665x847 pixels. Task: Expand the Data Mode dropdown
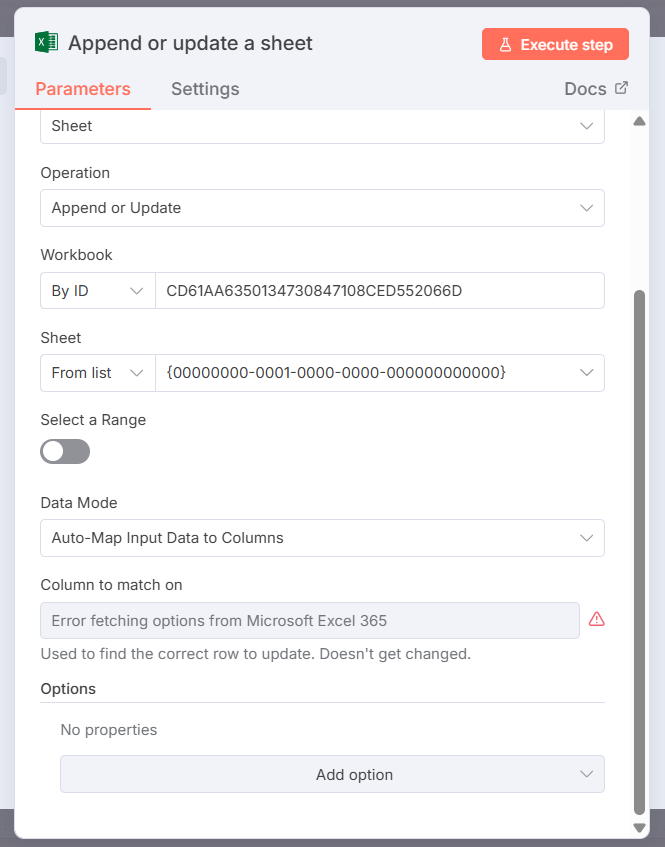(x=322, y=538)
